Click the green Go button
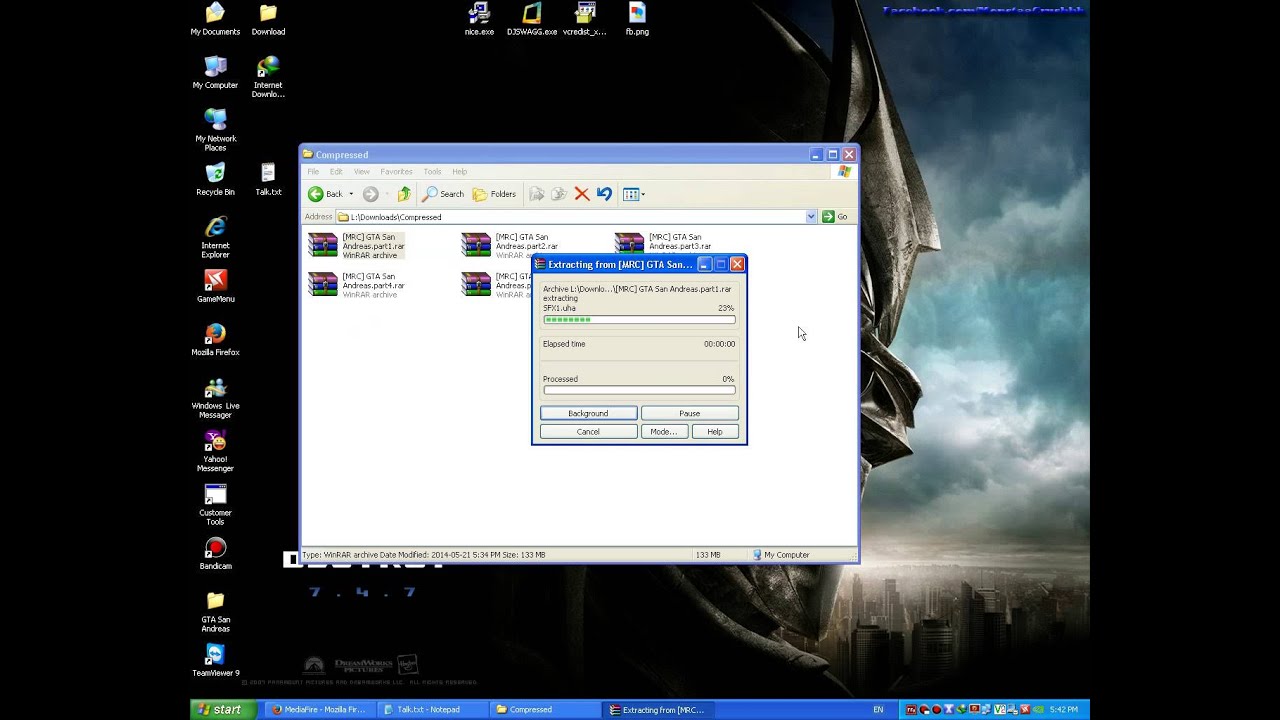 [835, 217]
